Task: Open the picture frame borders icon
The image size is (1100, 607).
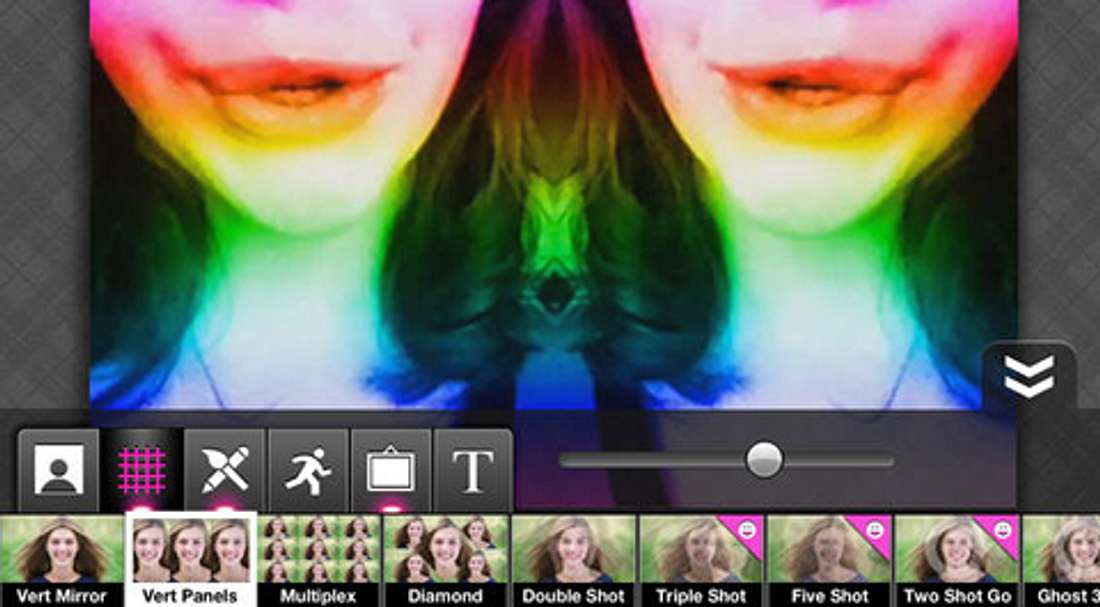Action: click(x=391, y=470)
